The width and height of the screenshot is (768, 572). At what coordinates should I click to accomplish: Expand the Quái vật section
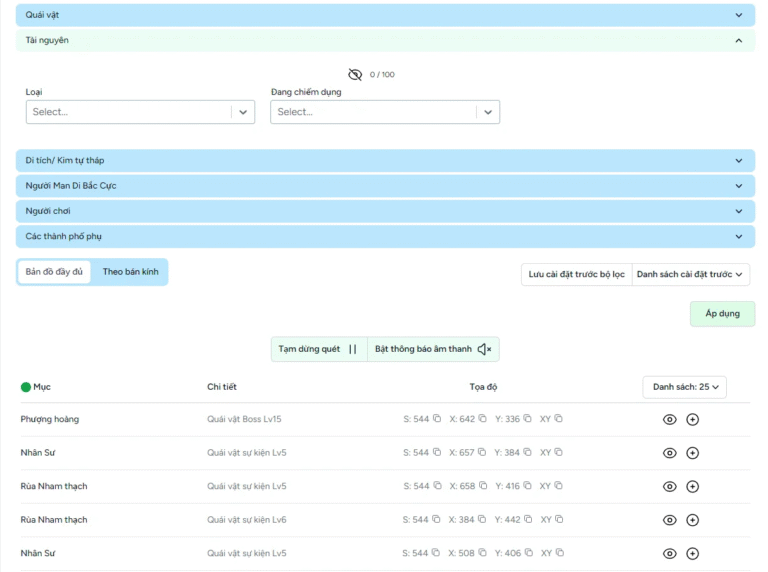[x=385, y=15]
